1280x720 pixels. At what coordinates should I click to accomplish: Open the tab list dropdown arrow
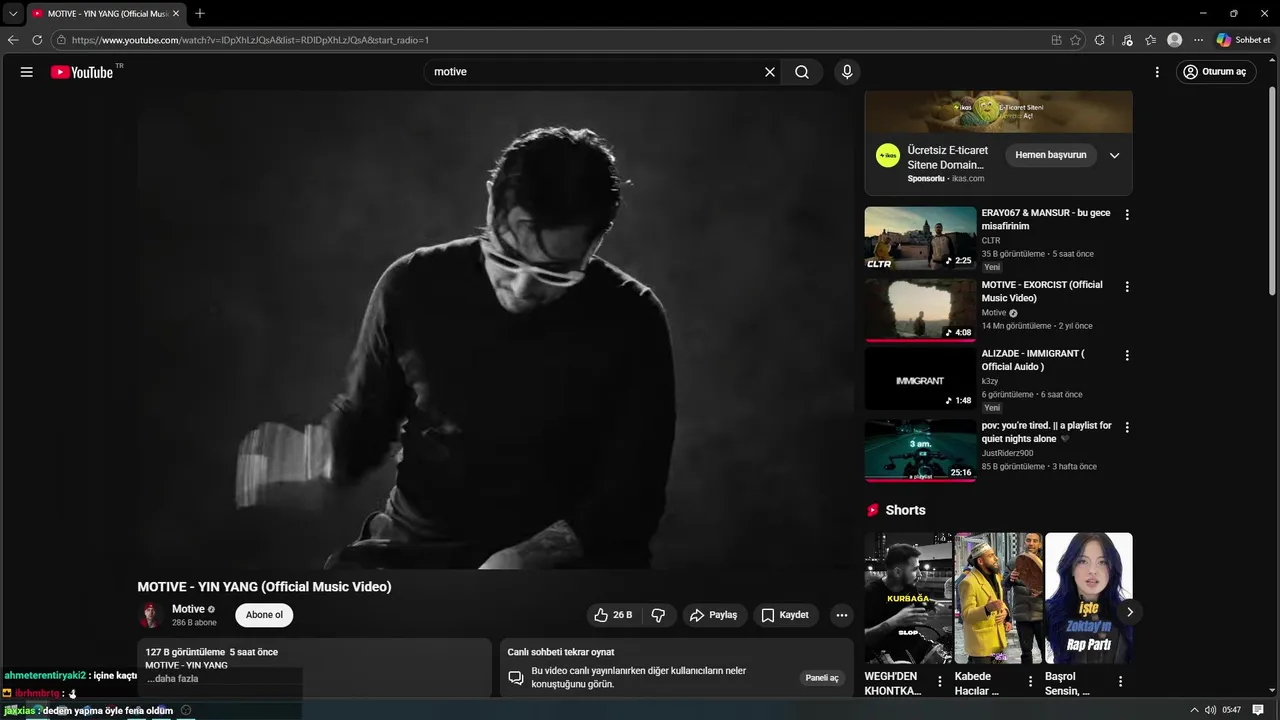click(13, 14)
